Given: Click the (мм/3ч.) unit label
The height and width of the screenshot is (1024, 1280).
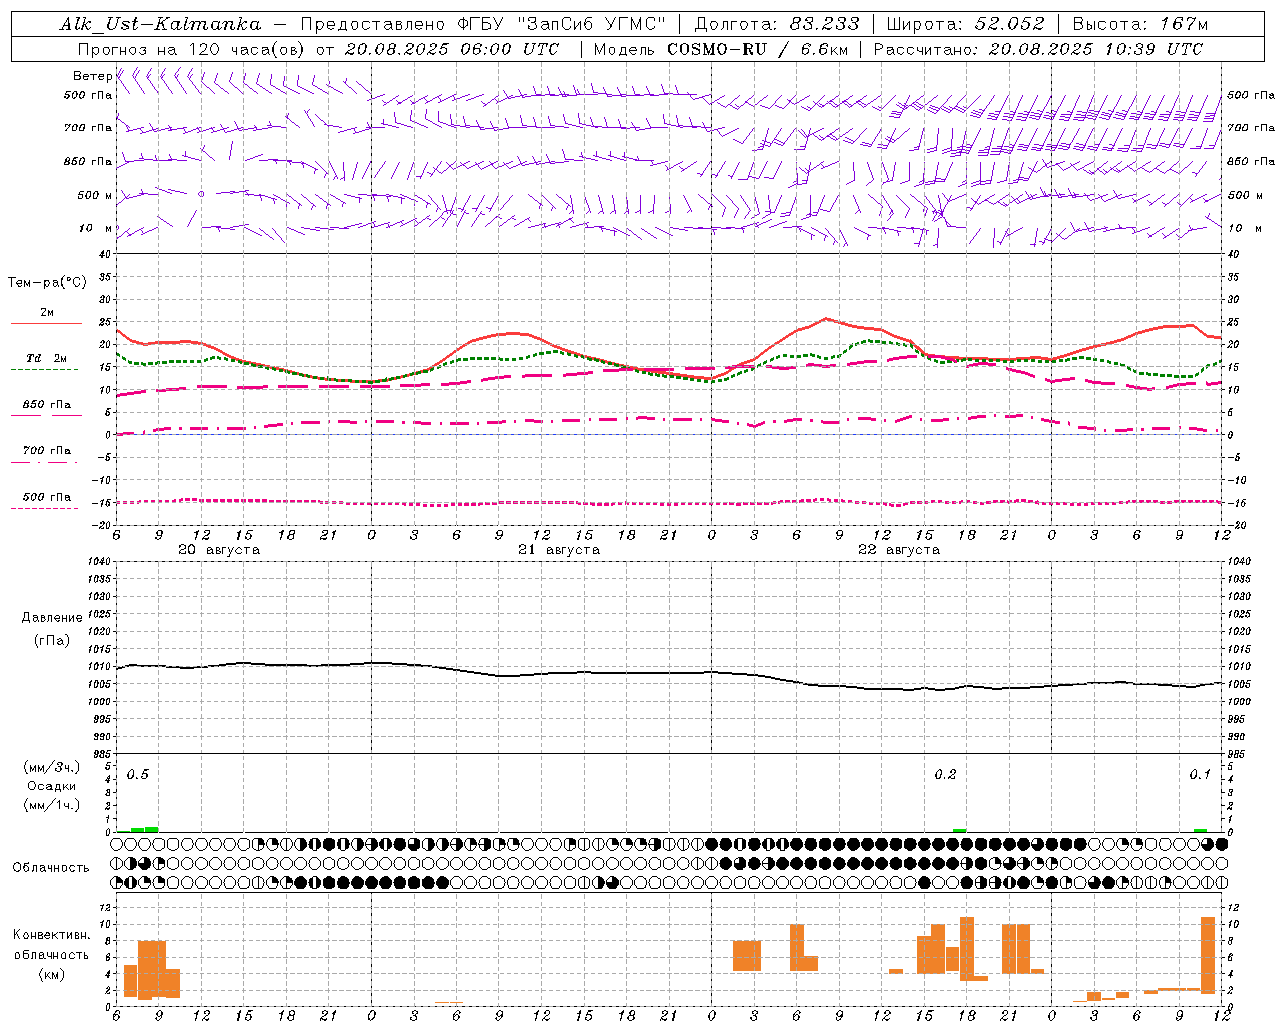Looking at the screenshot, I should point(51,768).
